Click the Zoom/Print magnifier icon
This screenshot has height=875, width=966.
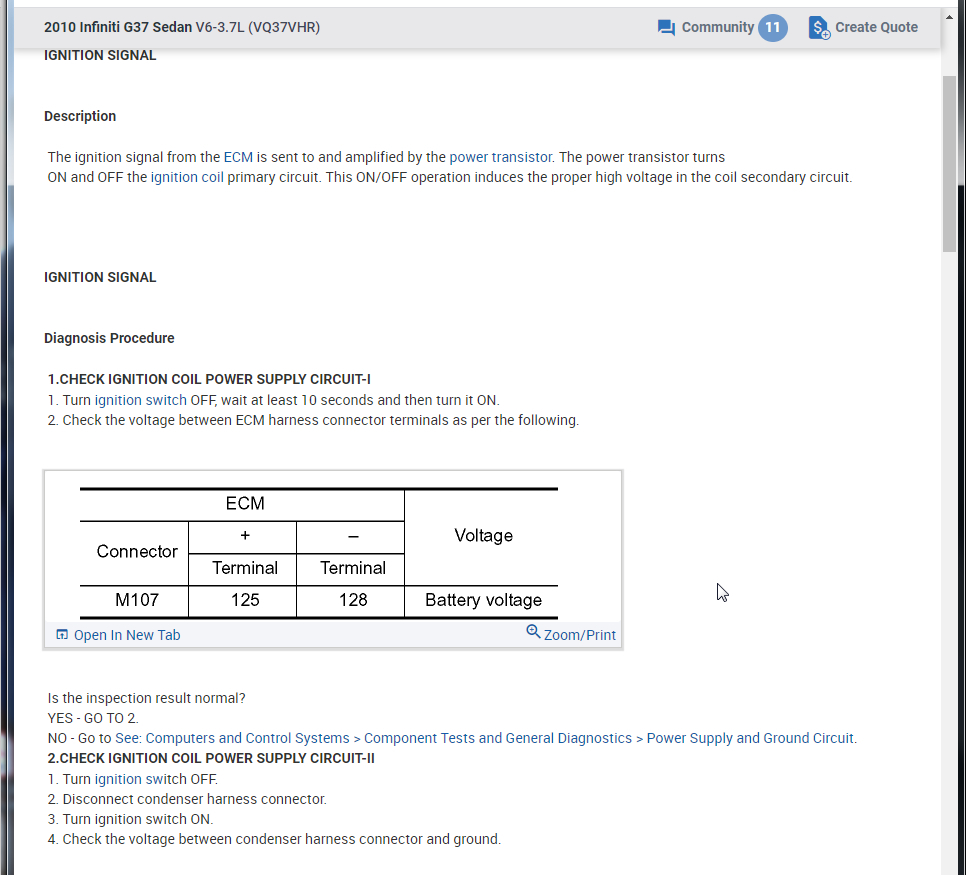[x=533, y=632]
